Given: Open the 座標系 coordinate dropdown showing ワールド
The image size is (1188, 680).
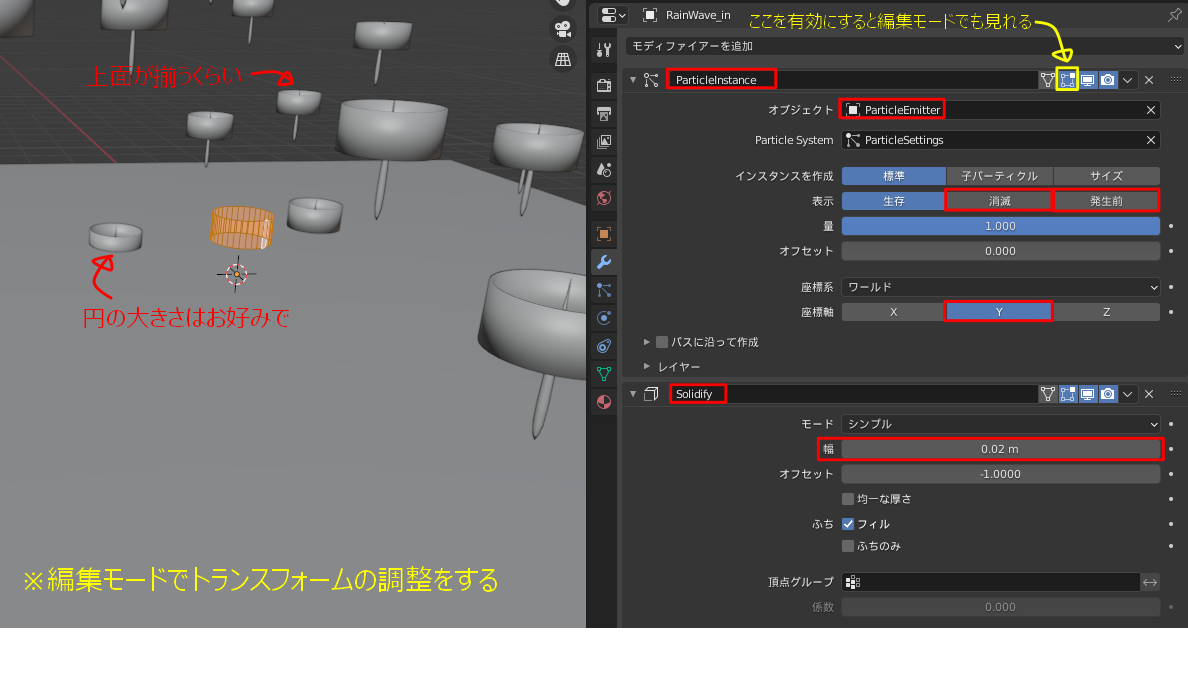Looking at the screenshot, I should pos(1000,287).
